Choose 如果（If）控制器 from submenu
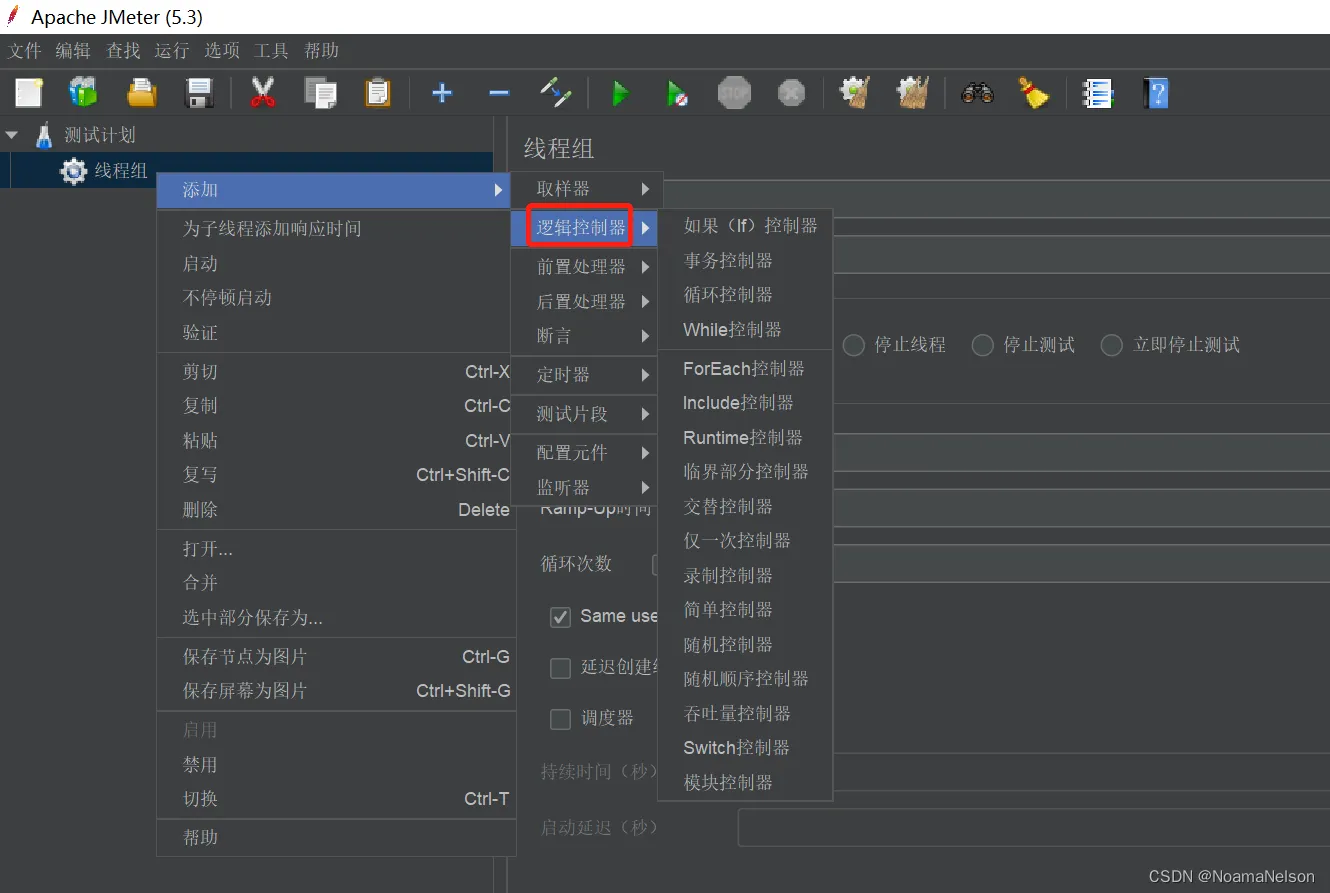Image resolution: width=1330 pixels, height=893 pixels. [745, 226]
